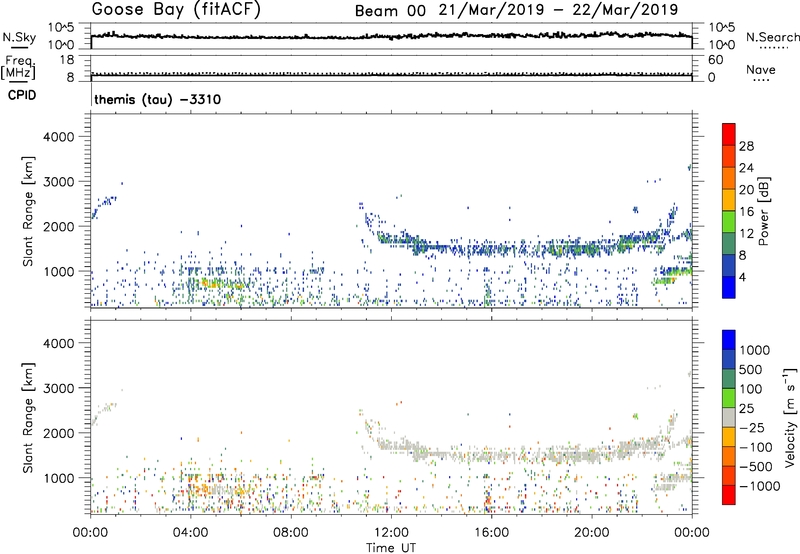The width and height of the screenshot is (800, 554).
Task: Click the "-100" label on the velocity colorbar
Action: coord(756,447)
